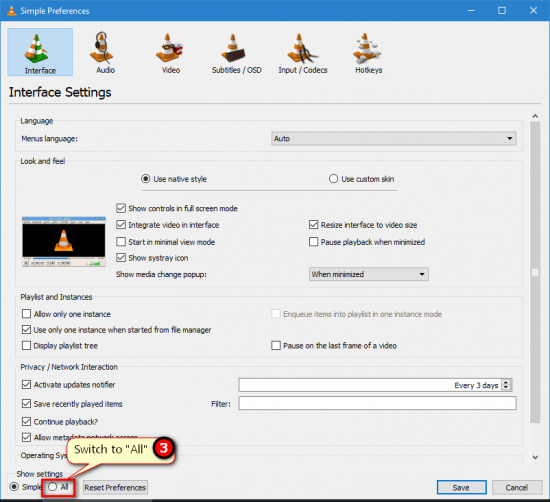Screen dimensions: 550x502
Task: Open the Hotkeys settings category
Action: coord(368,52)
